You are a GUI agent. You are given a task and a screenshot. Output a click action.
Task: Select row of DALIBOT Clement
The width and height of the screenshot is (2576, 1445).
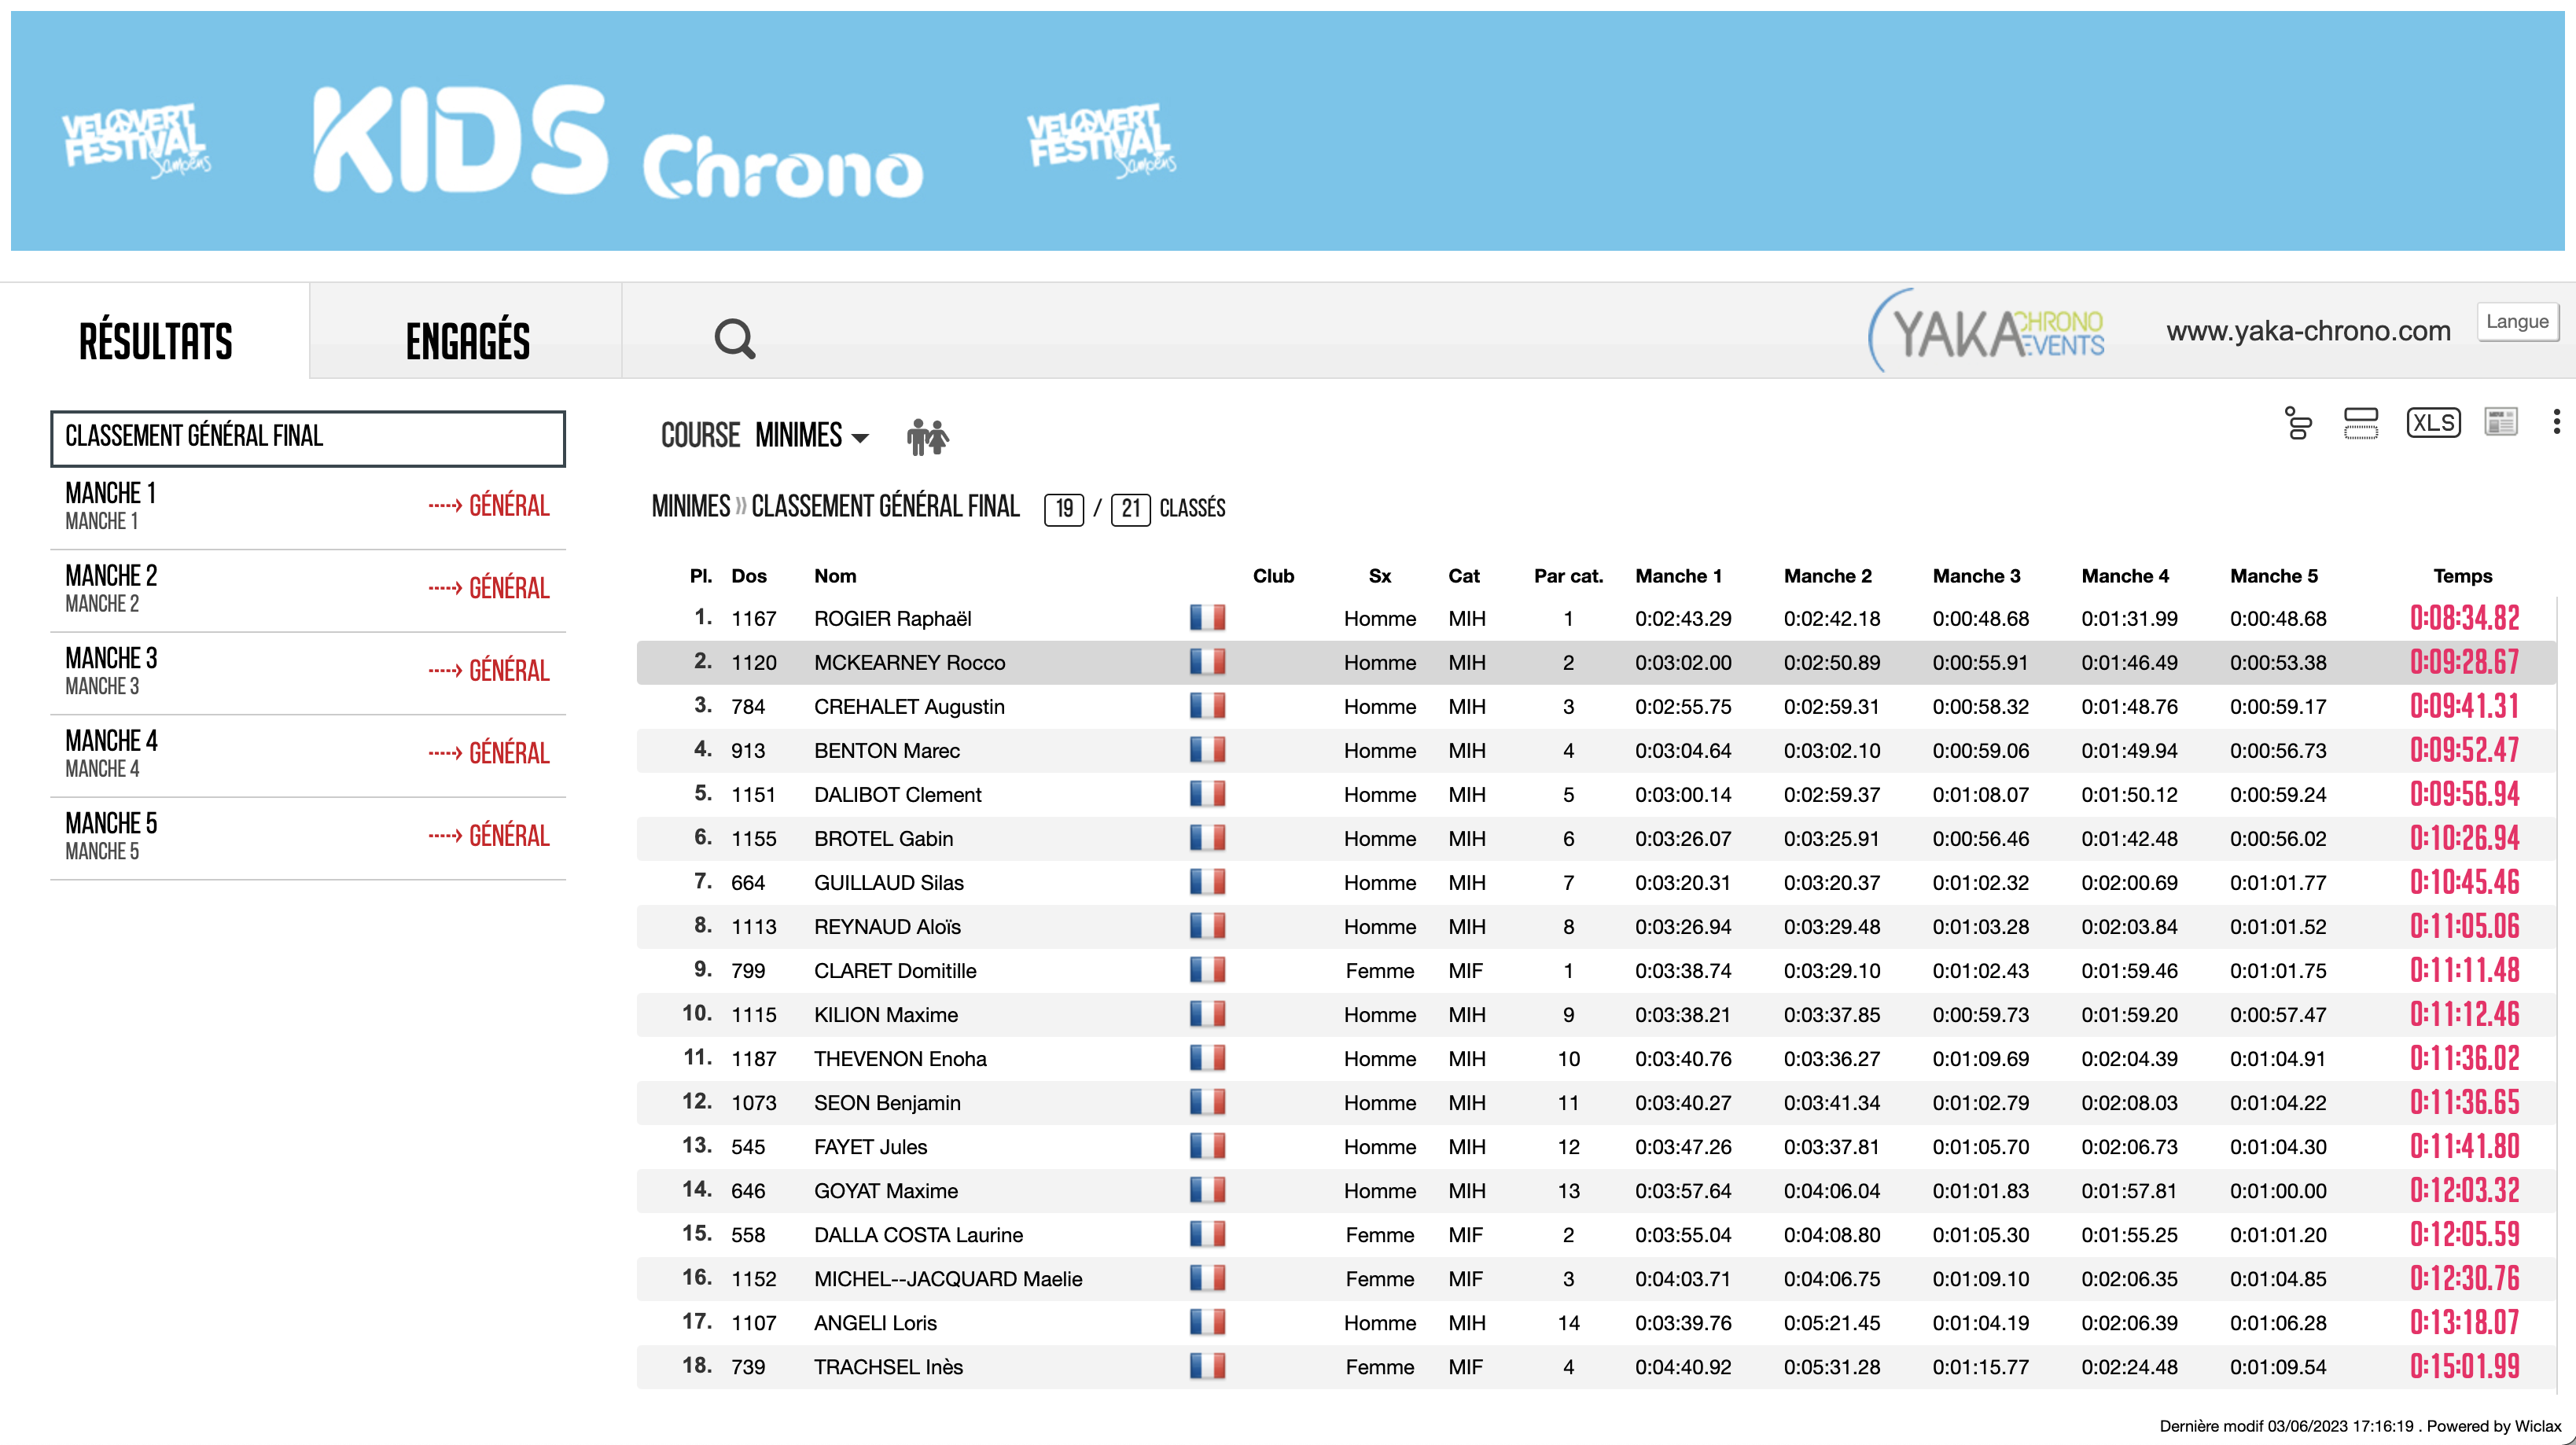(x=1596, y=794)
